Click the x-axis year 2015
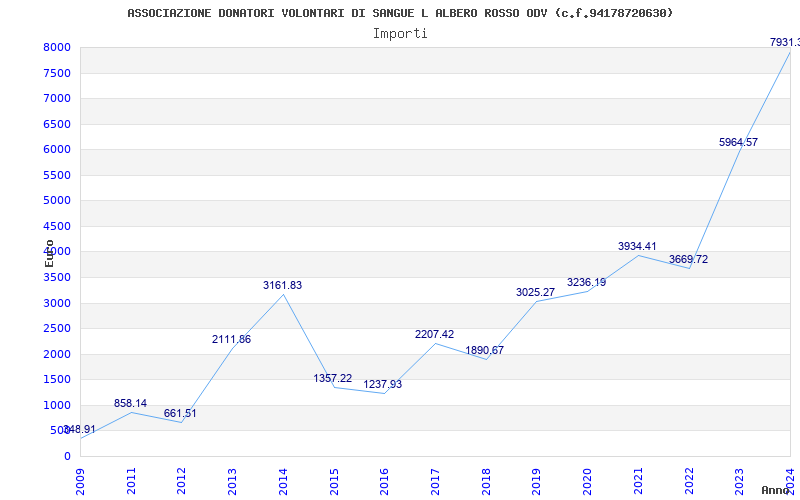Viewport: 800px width, 500px height. click(x=334, y=481)
